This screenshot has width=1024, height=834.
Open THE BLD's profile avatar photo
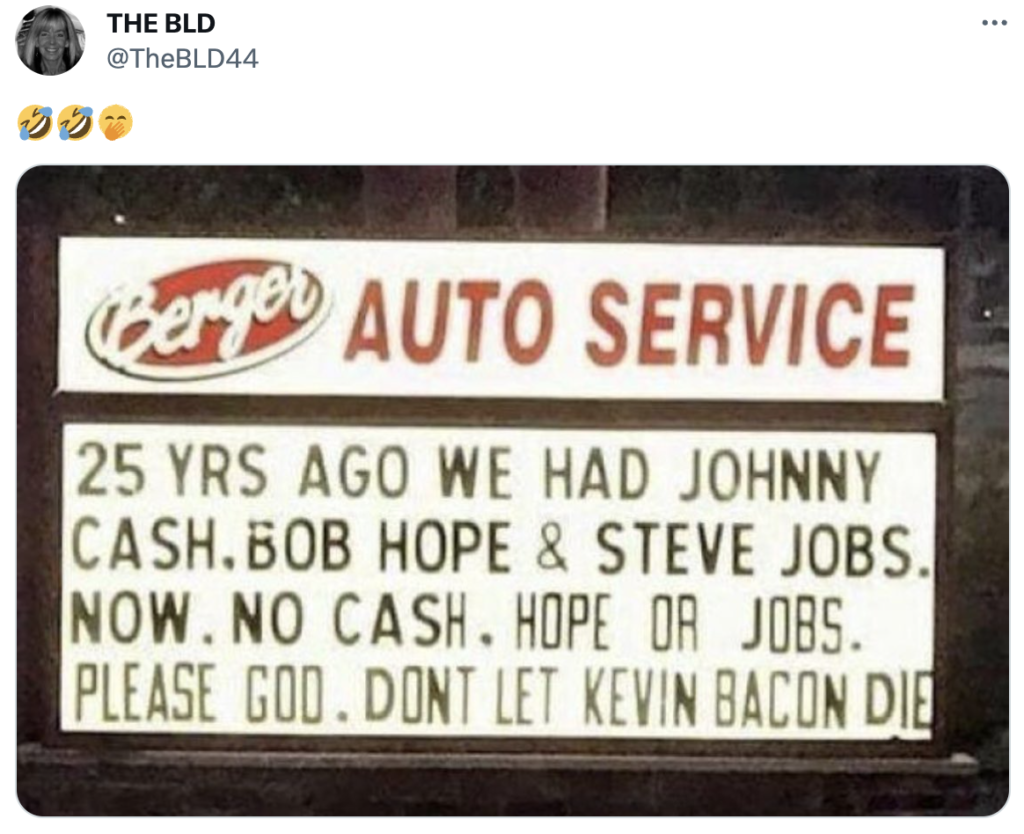[50, 40]
